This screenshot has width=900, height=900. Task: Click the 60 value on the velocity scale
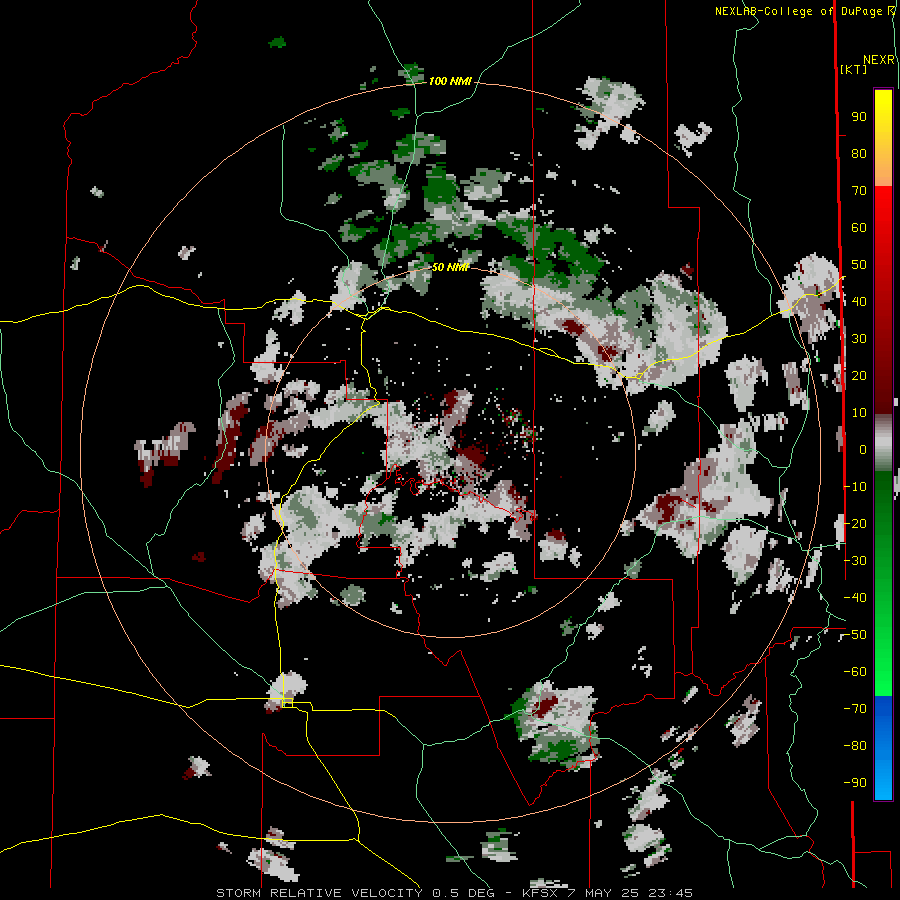coord(859,227)
